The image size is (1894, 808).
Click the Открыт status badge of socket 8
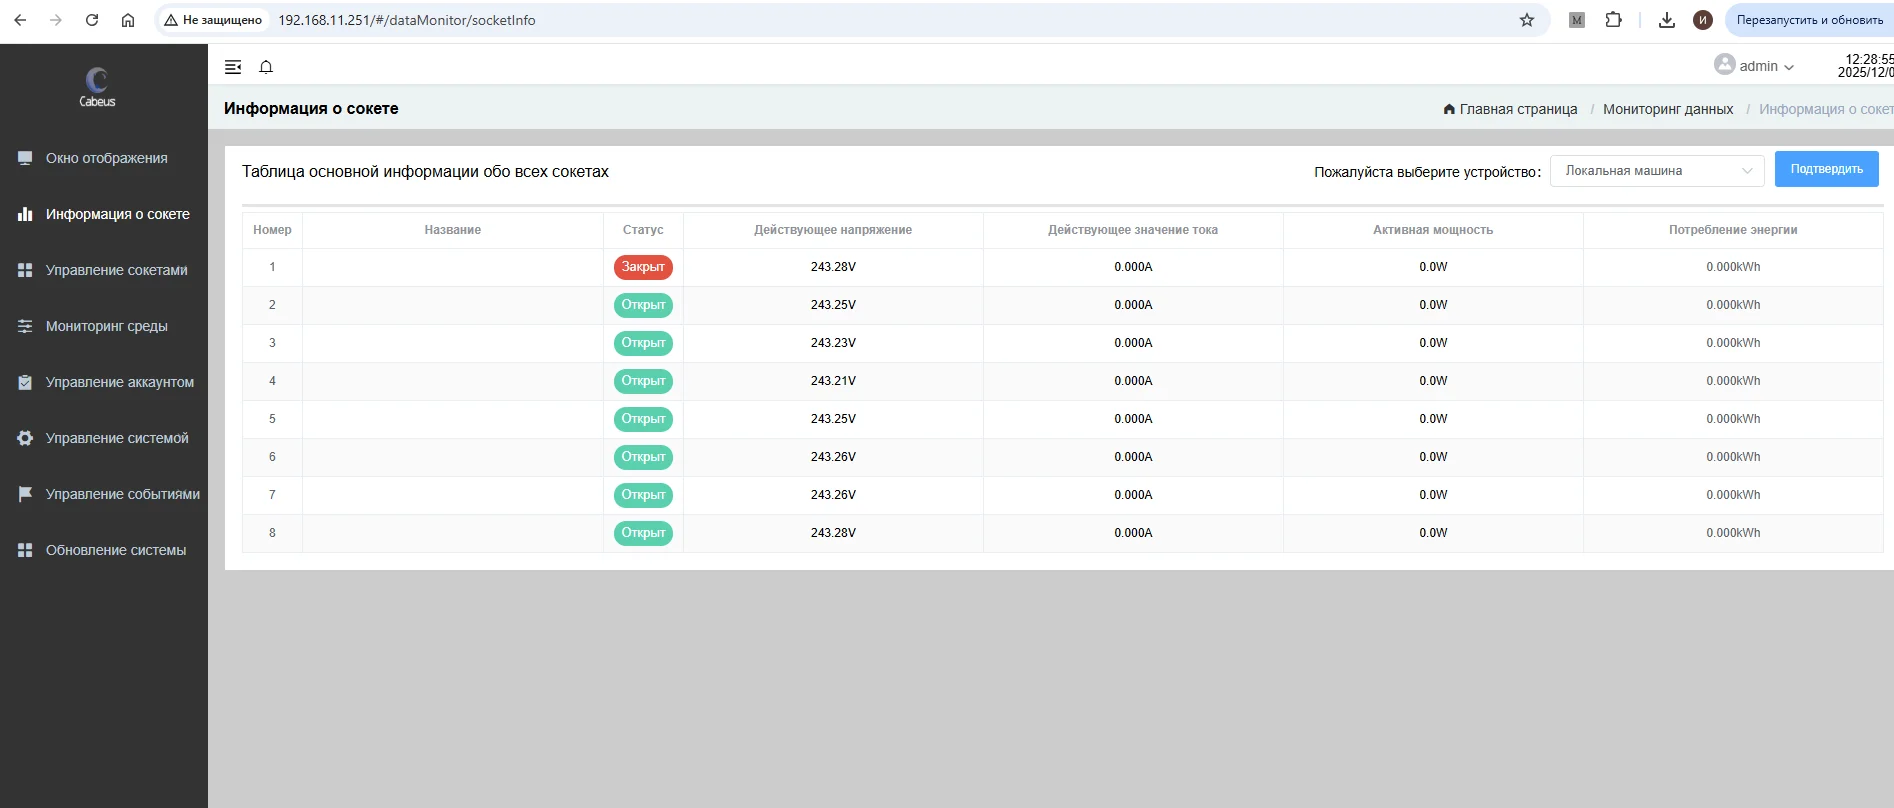pyautogui.click(x=643, y=533)
